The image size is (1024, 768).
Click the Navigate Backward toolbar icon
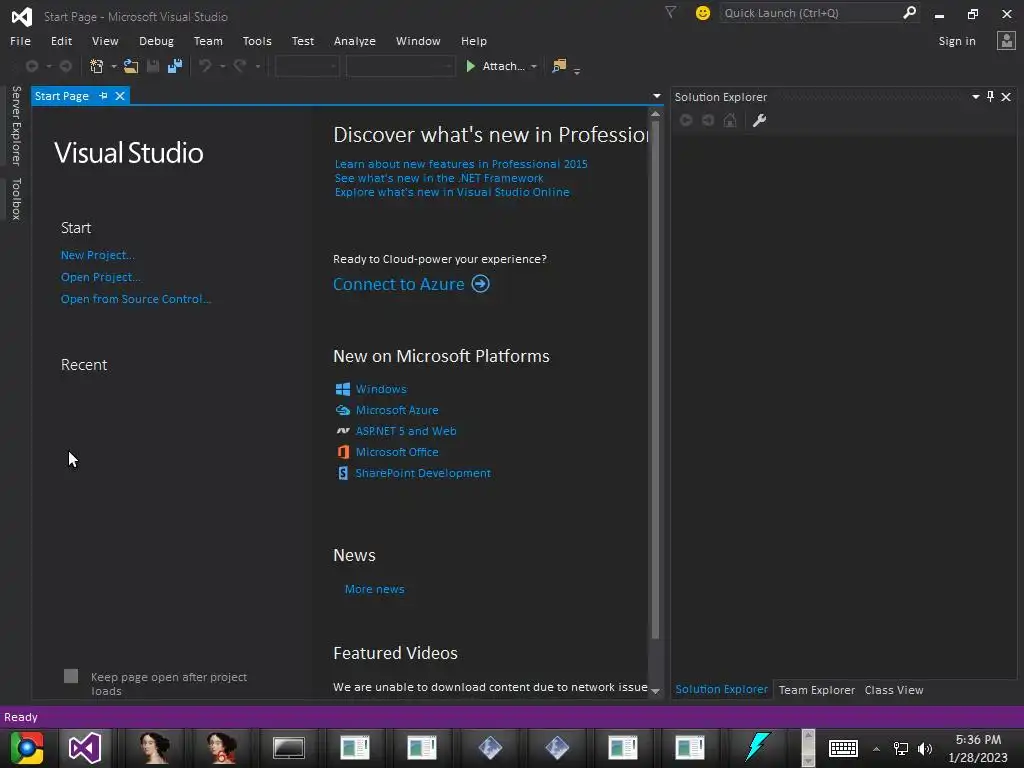click(x=31, y=66)
